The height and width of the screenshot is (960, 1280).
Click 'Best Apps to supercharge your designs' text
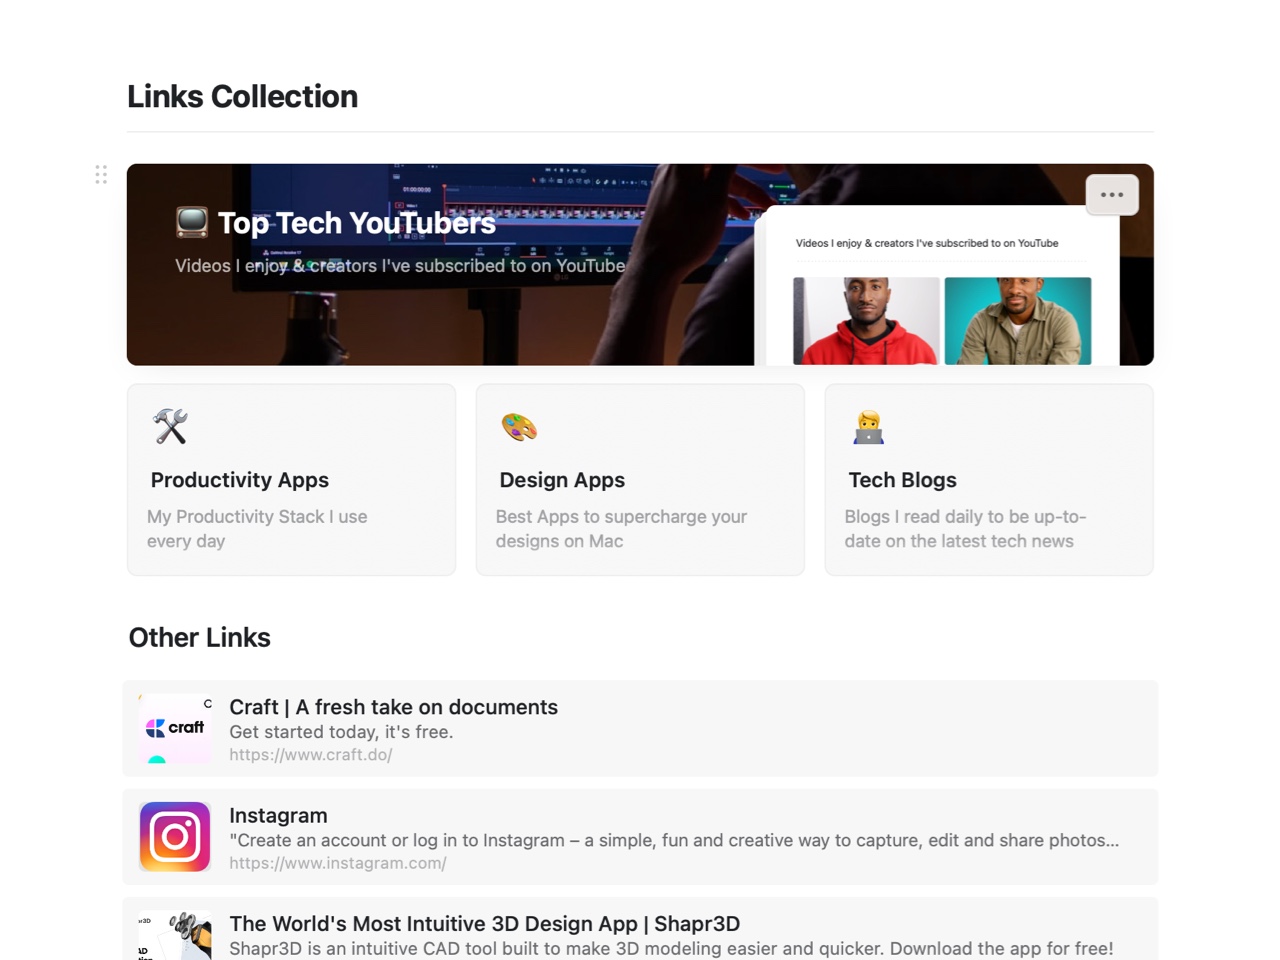(x=621, y=529)
